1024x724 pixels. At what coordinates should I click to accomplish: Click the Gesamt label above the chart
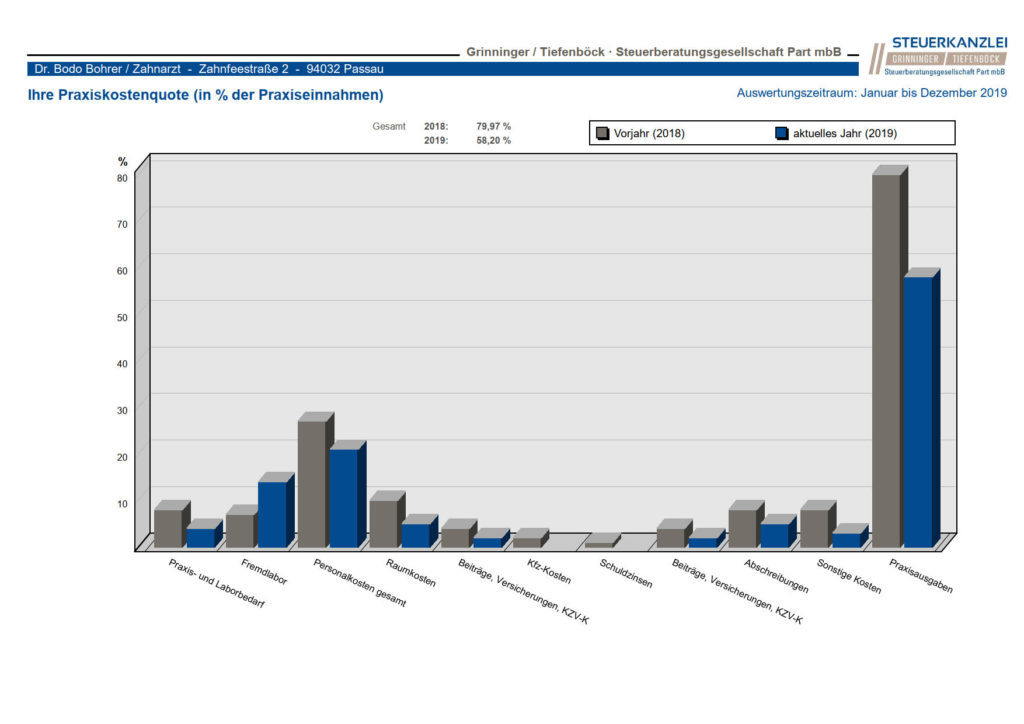click(389, 127)
